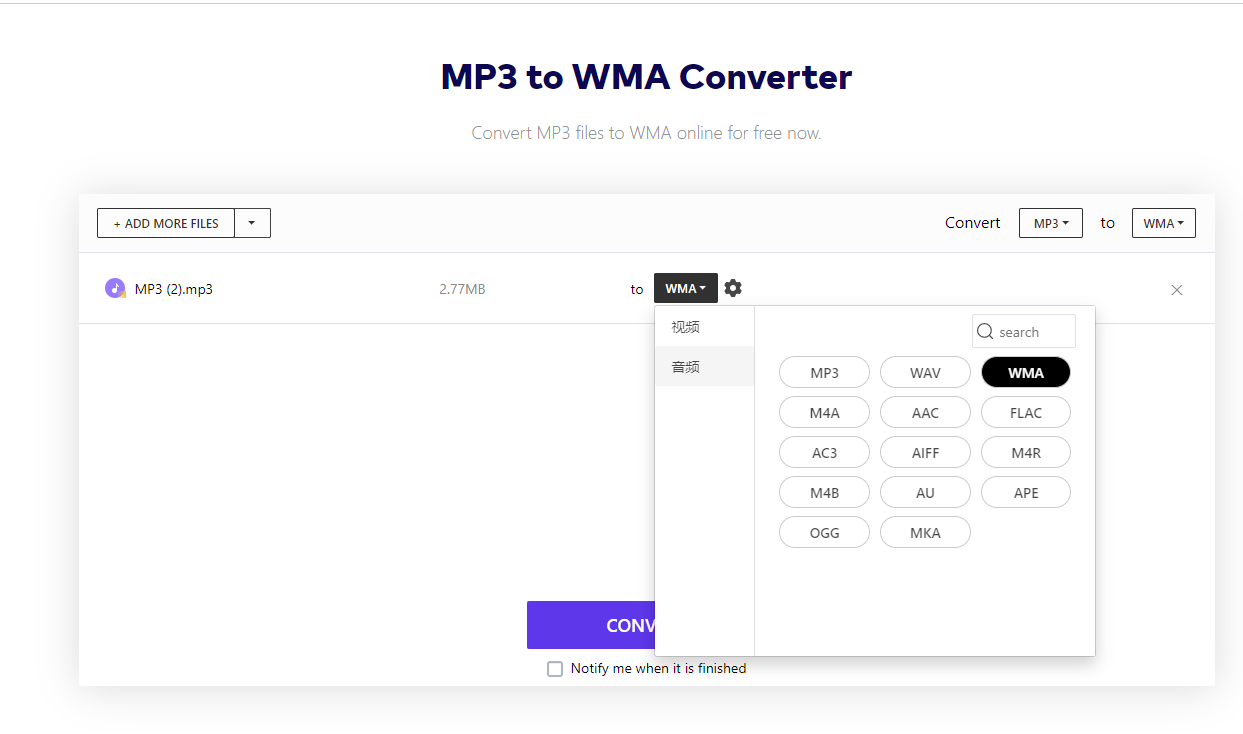Switch to 视频 category tab

tap(704, 327)
